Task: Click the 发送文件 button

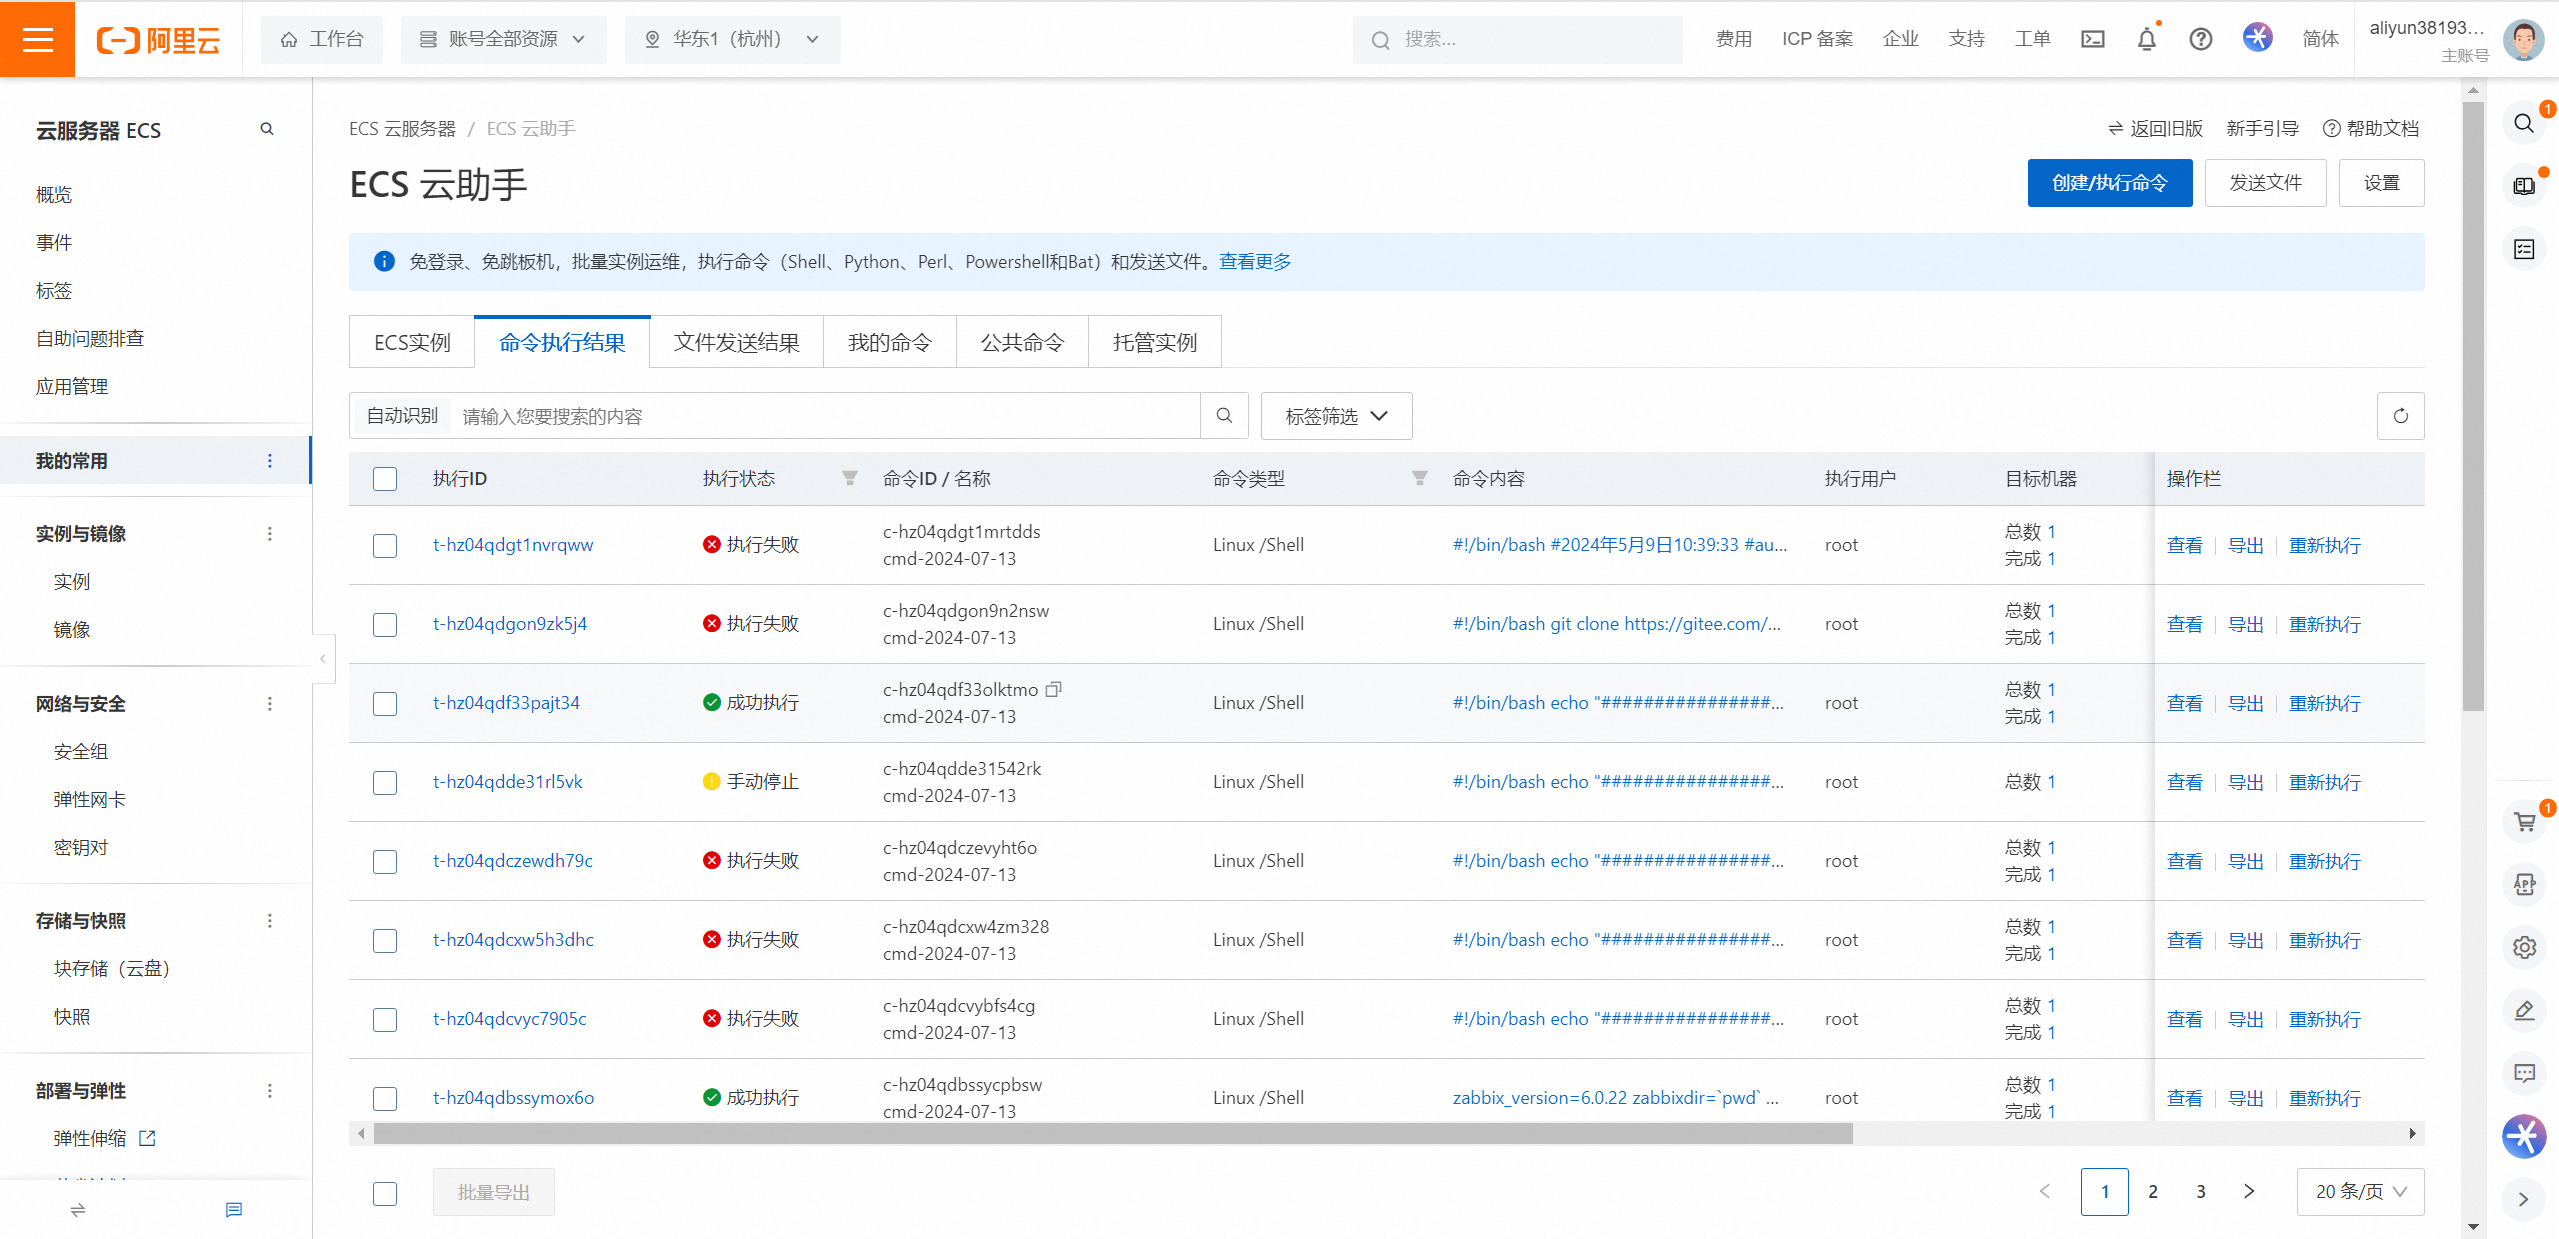Action: pos(2265,183)
